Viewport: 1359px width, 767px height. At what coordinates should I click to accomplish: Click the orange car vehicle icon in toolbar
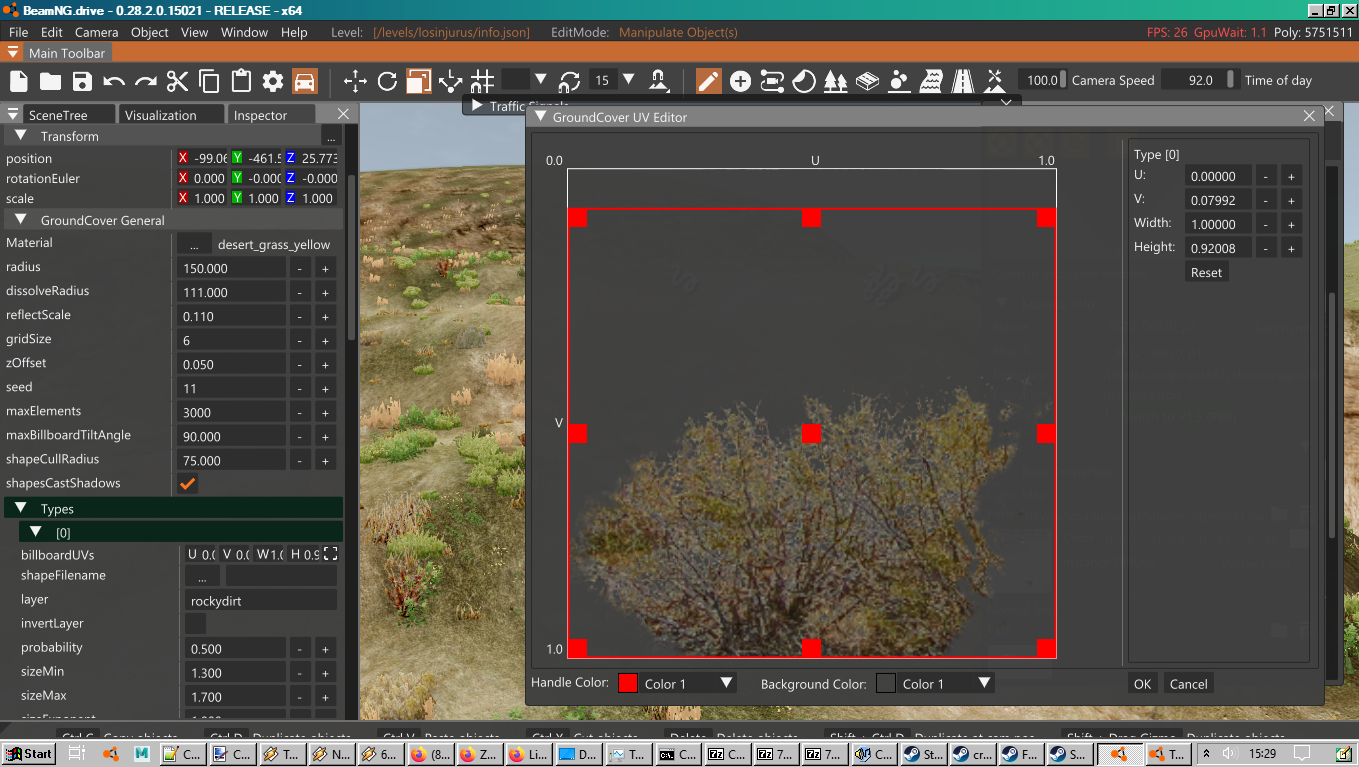305,81
